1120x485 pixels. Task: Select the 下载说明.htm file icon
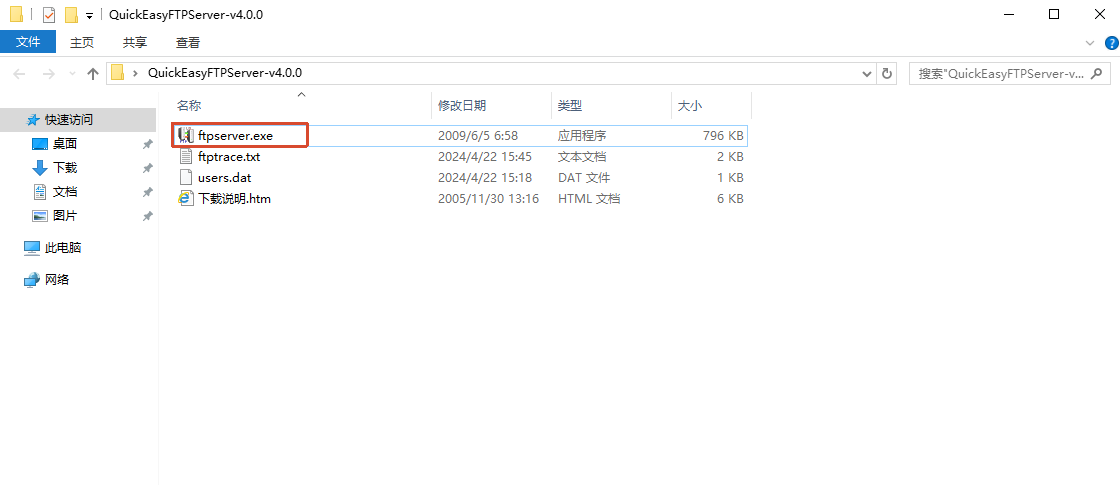tap(186, 199)
